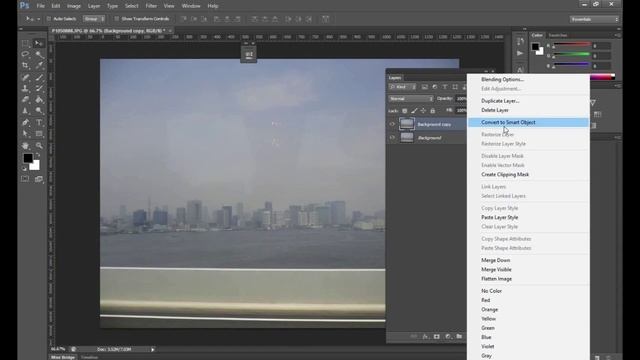The width and height of the screenshot is (640, 360).
Task: Select the Horizontal Type tool
Action: [x=39, y=122]
